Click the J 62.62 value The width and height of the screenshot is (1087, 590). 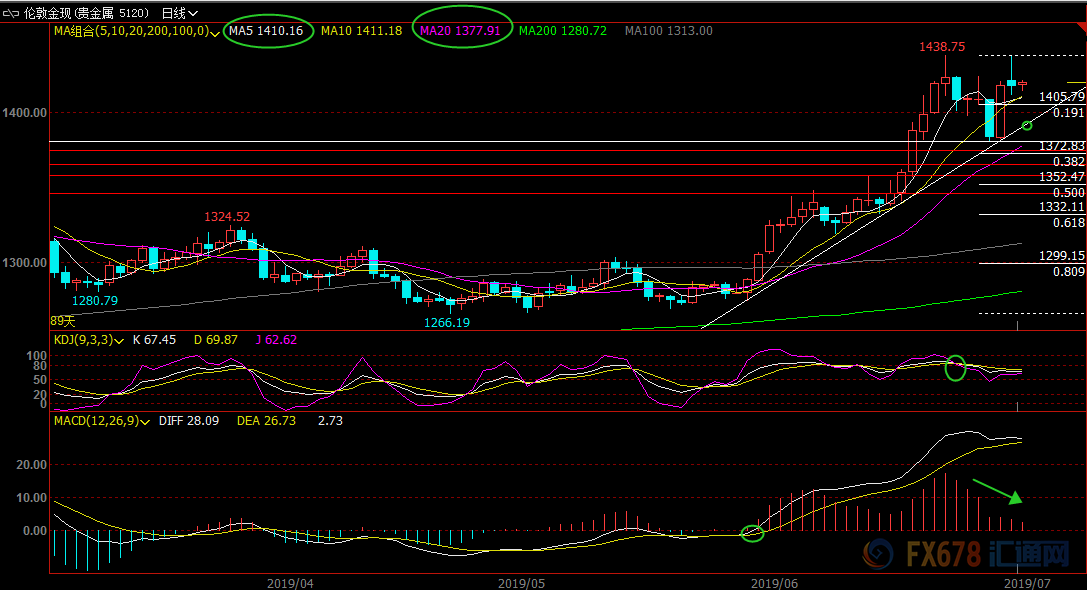pos(276,340)
